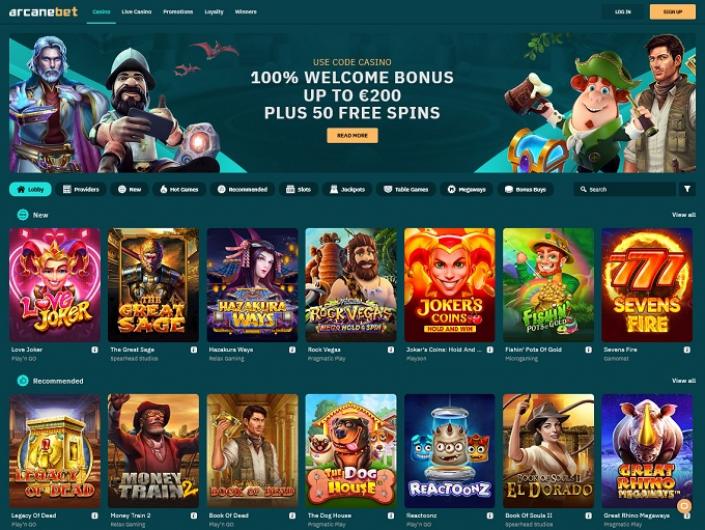Click info icon next to Rock Vegas
This screenshot has height=530, width=705.
coord(391,350)
